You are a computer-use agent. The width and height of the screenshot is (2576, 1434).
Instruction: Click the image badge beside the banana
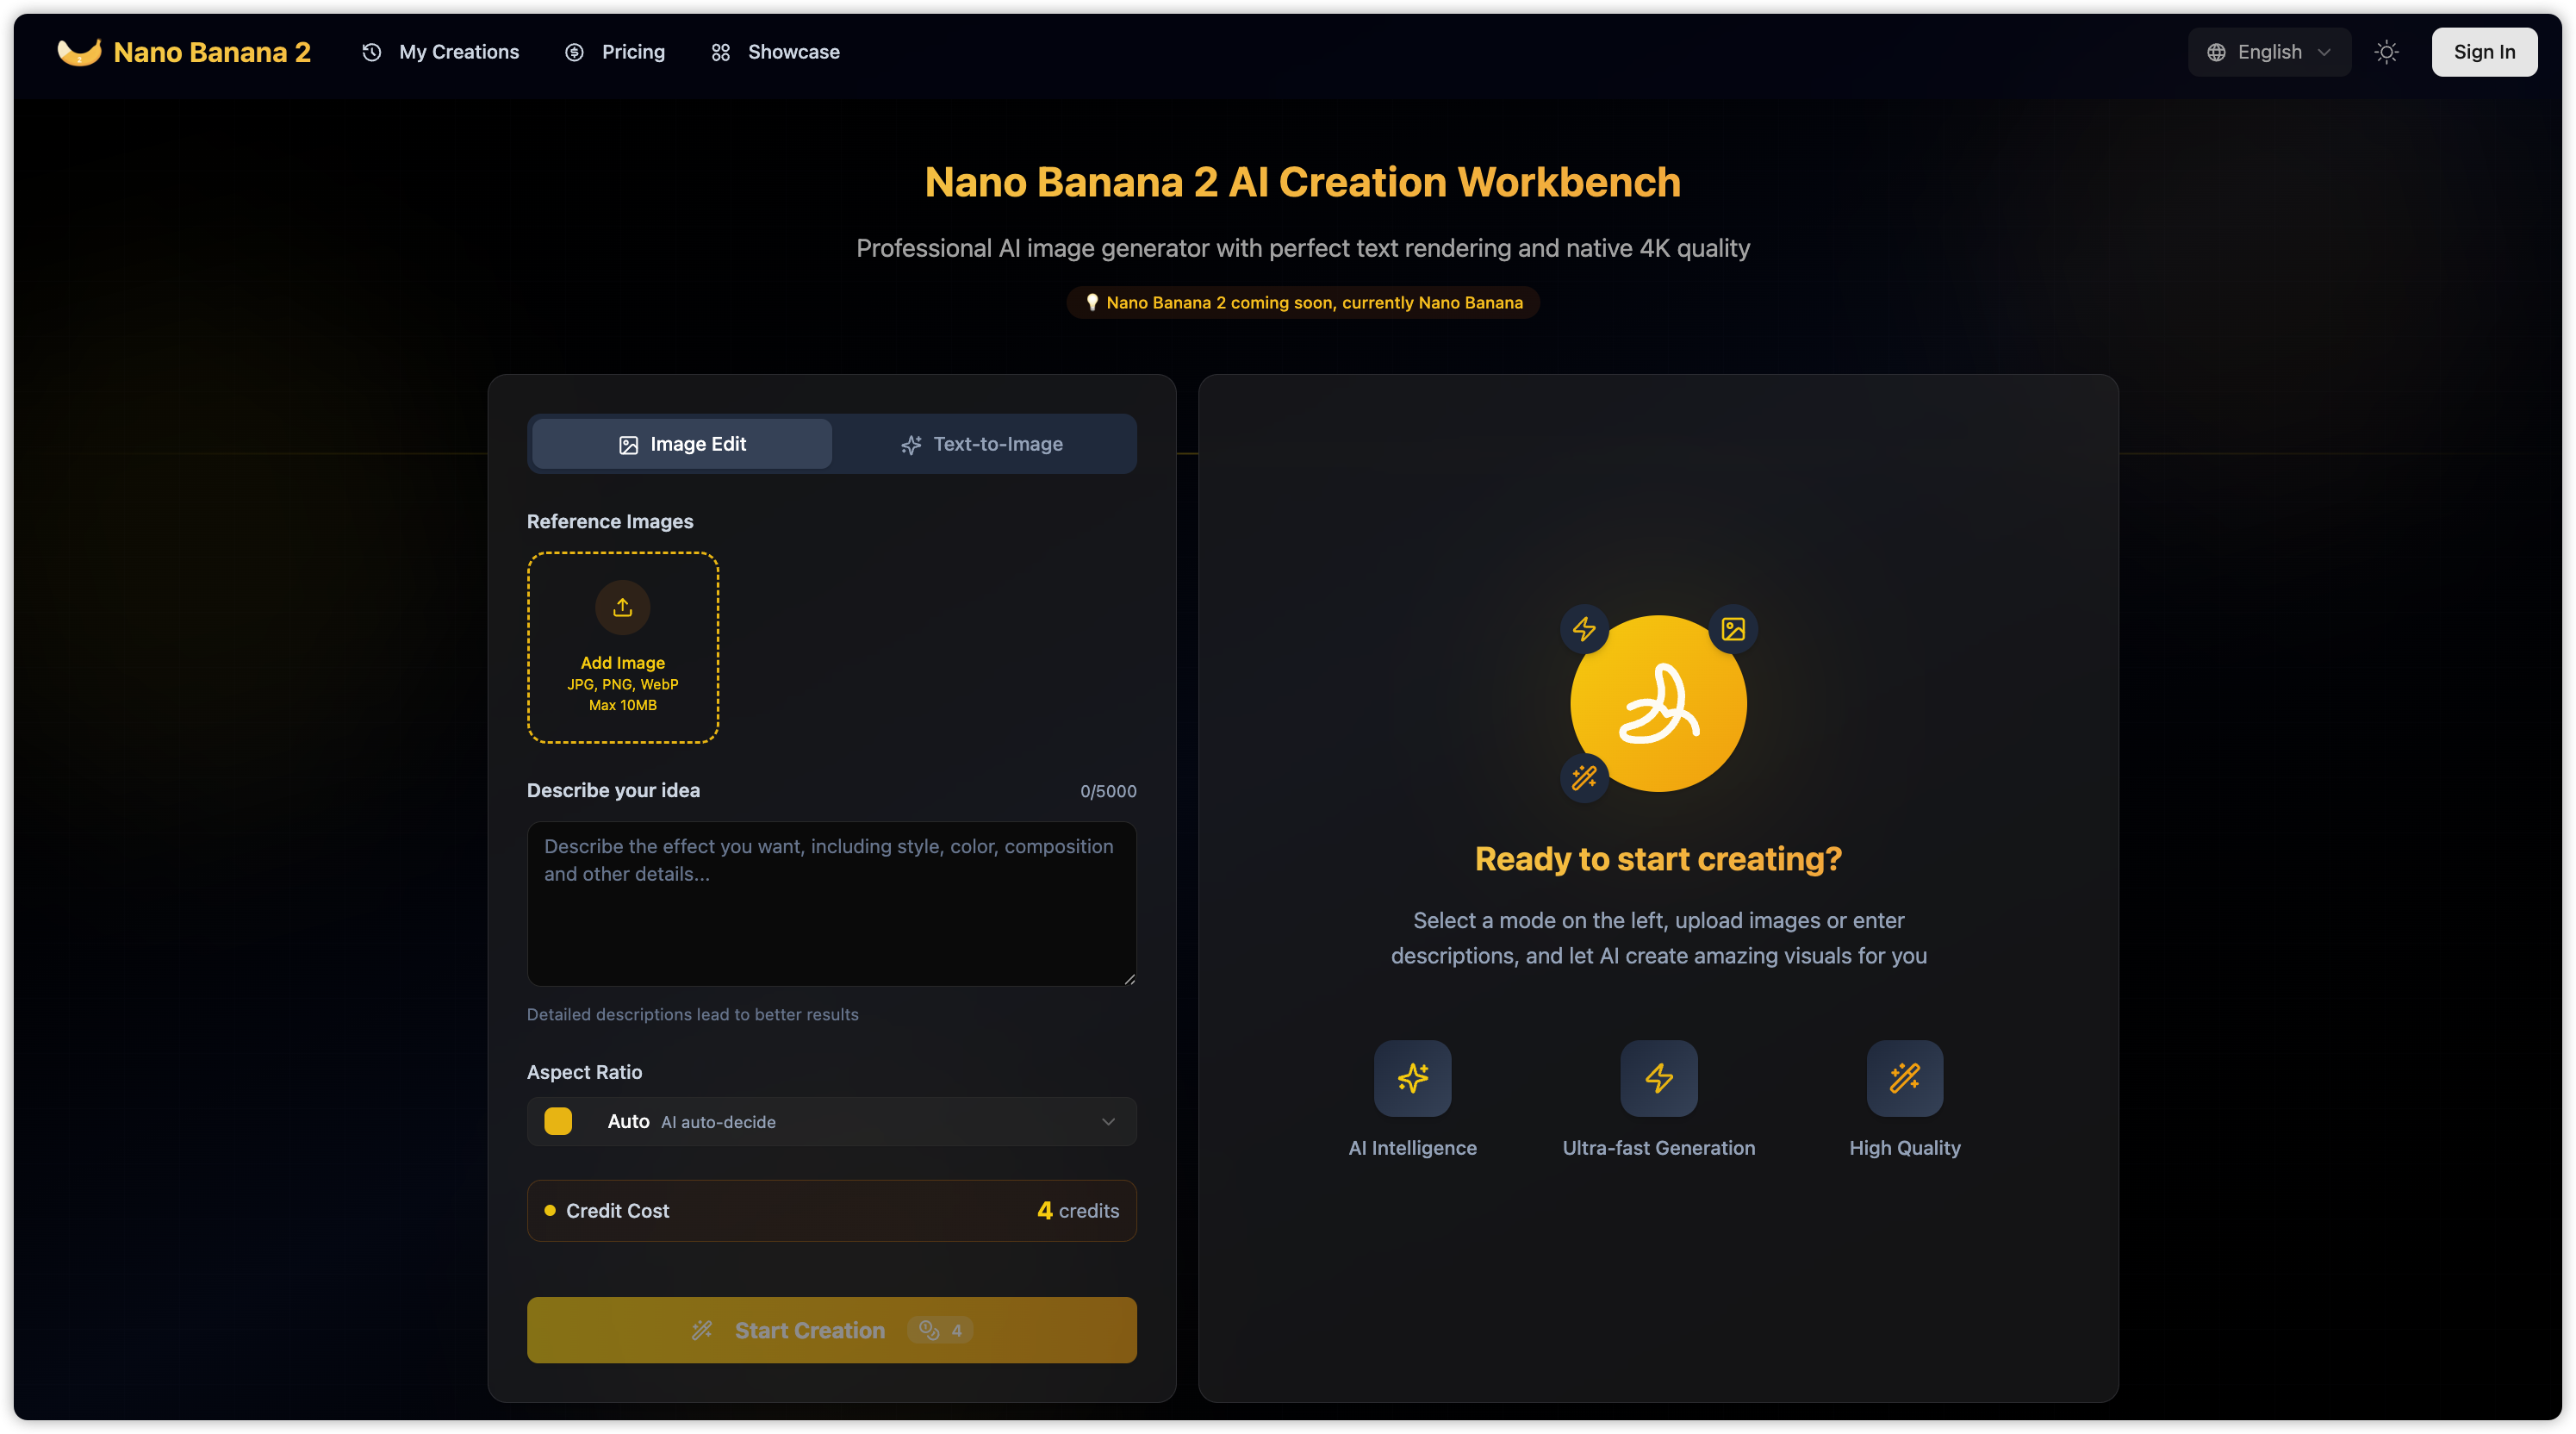click(1733, 629)
